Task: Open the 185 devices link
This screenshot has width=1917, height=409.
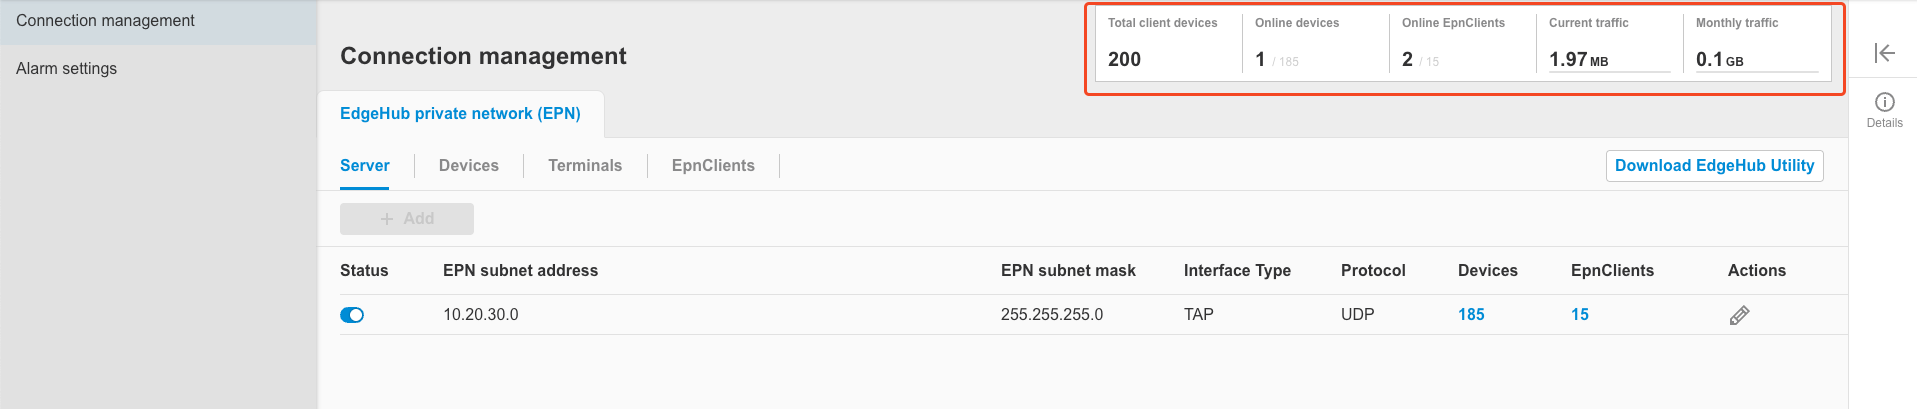Action: 1471,315
